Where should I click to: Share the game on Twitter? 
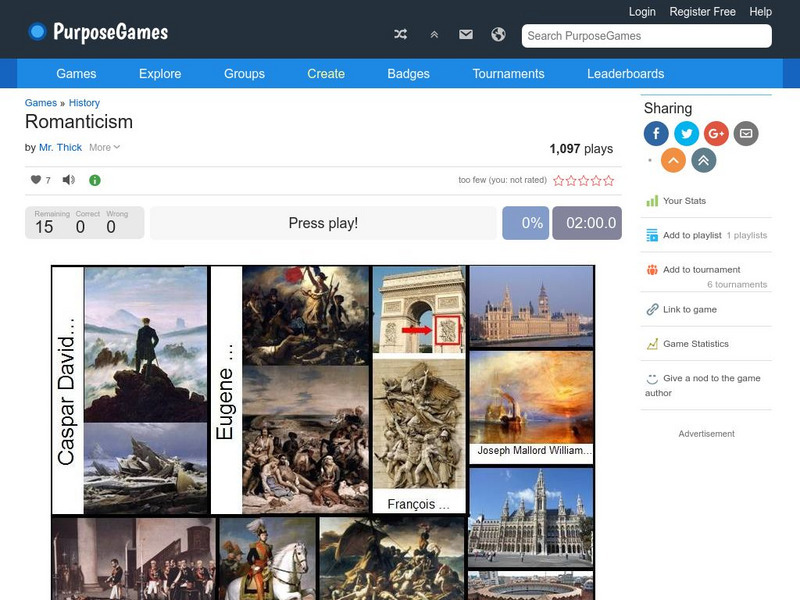tap(684, 132)
